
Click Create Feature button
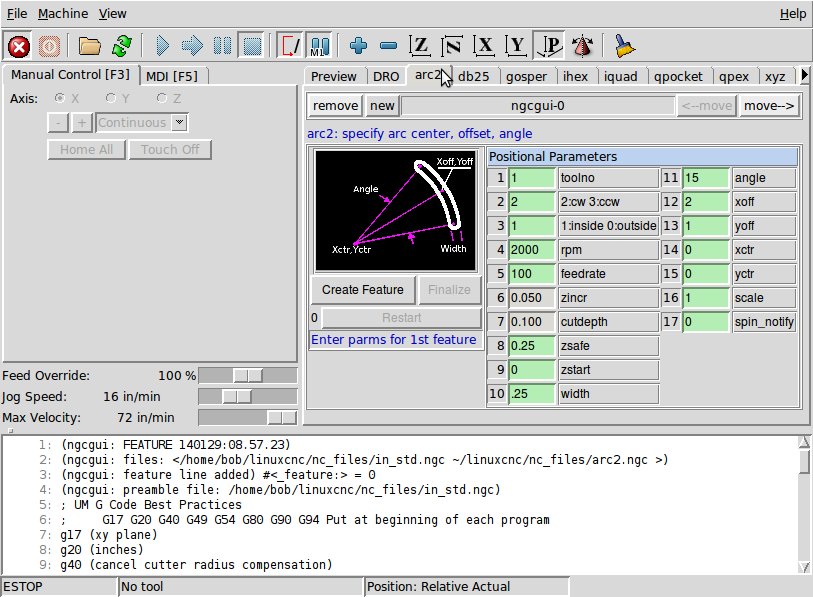point(362,289)
